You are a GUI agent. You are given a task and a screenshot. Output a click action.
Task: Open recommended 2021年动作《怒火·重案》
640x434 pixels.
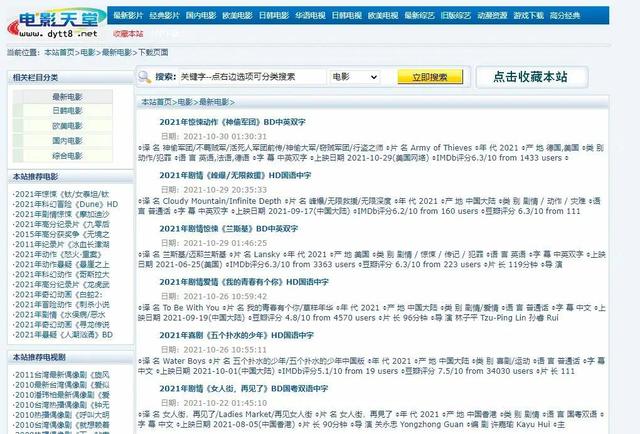tap(58, 254)
